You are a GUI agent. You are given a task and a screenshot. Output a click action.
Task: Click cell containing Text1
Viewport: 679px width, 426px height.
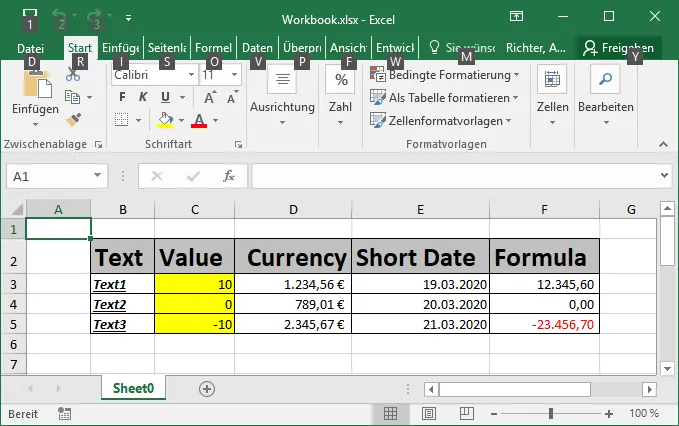click(x=123, y=284)
